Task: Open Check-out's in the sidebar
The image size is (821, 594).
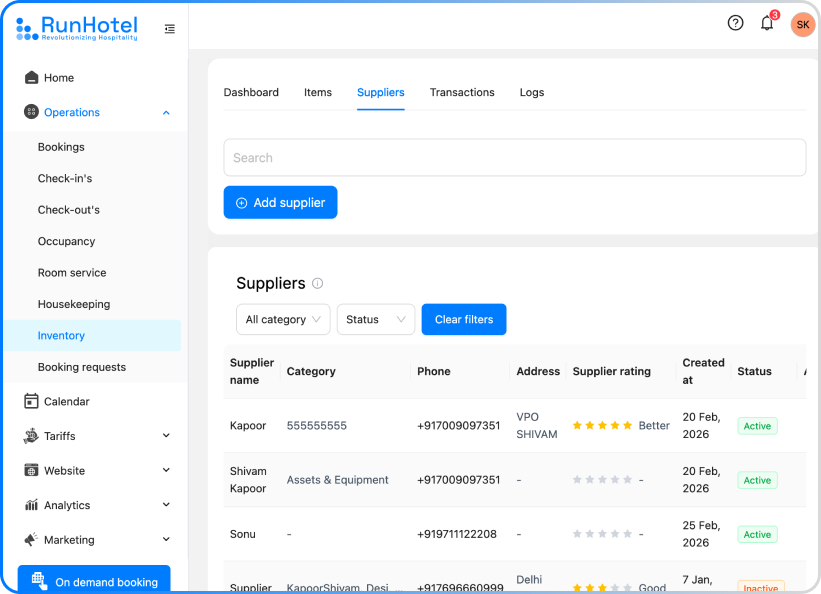Action: [69, 210]
